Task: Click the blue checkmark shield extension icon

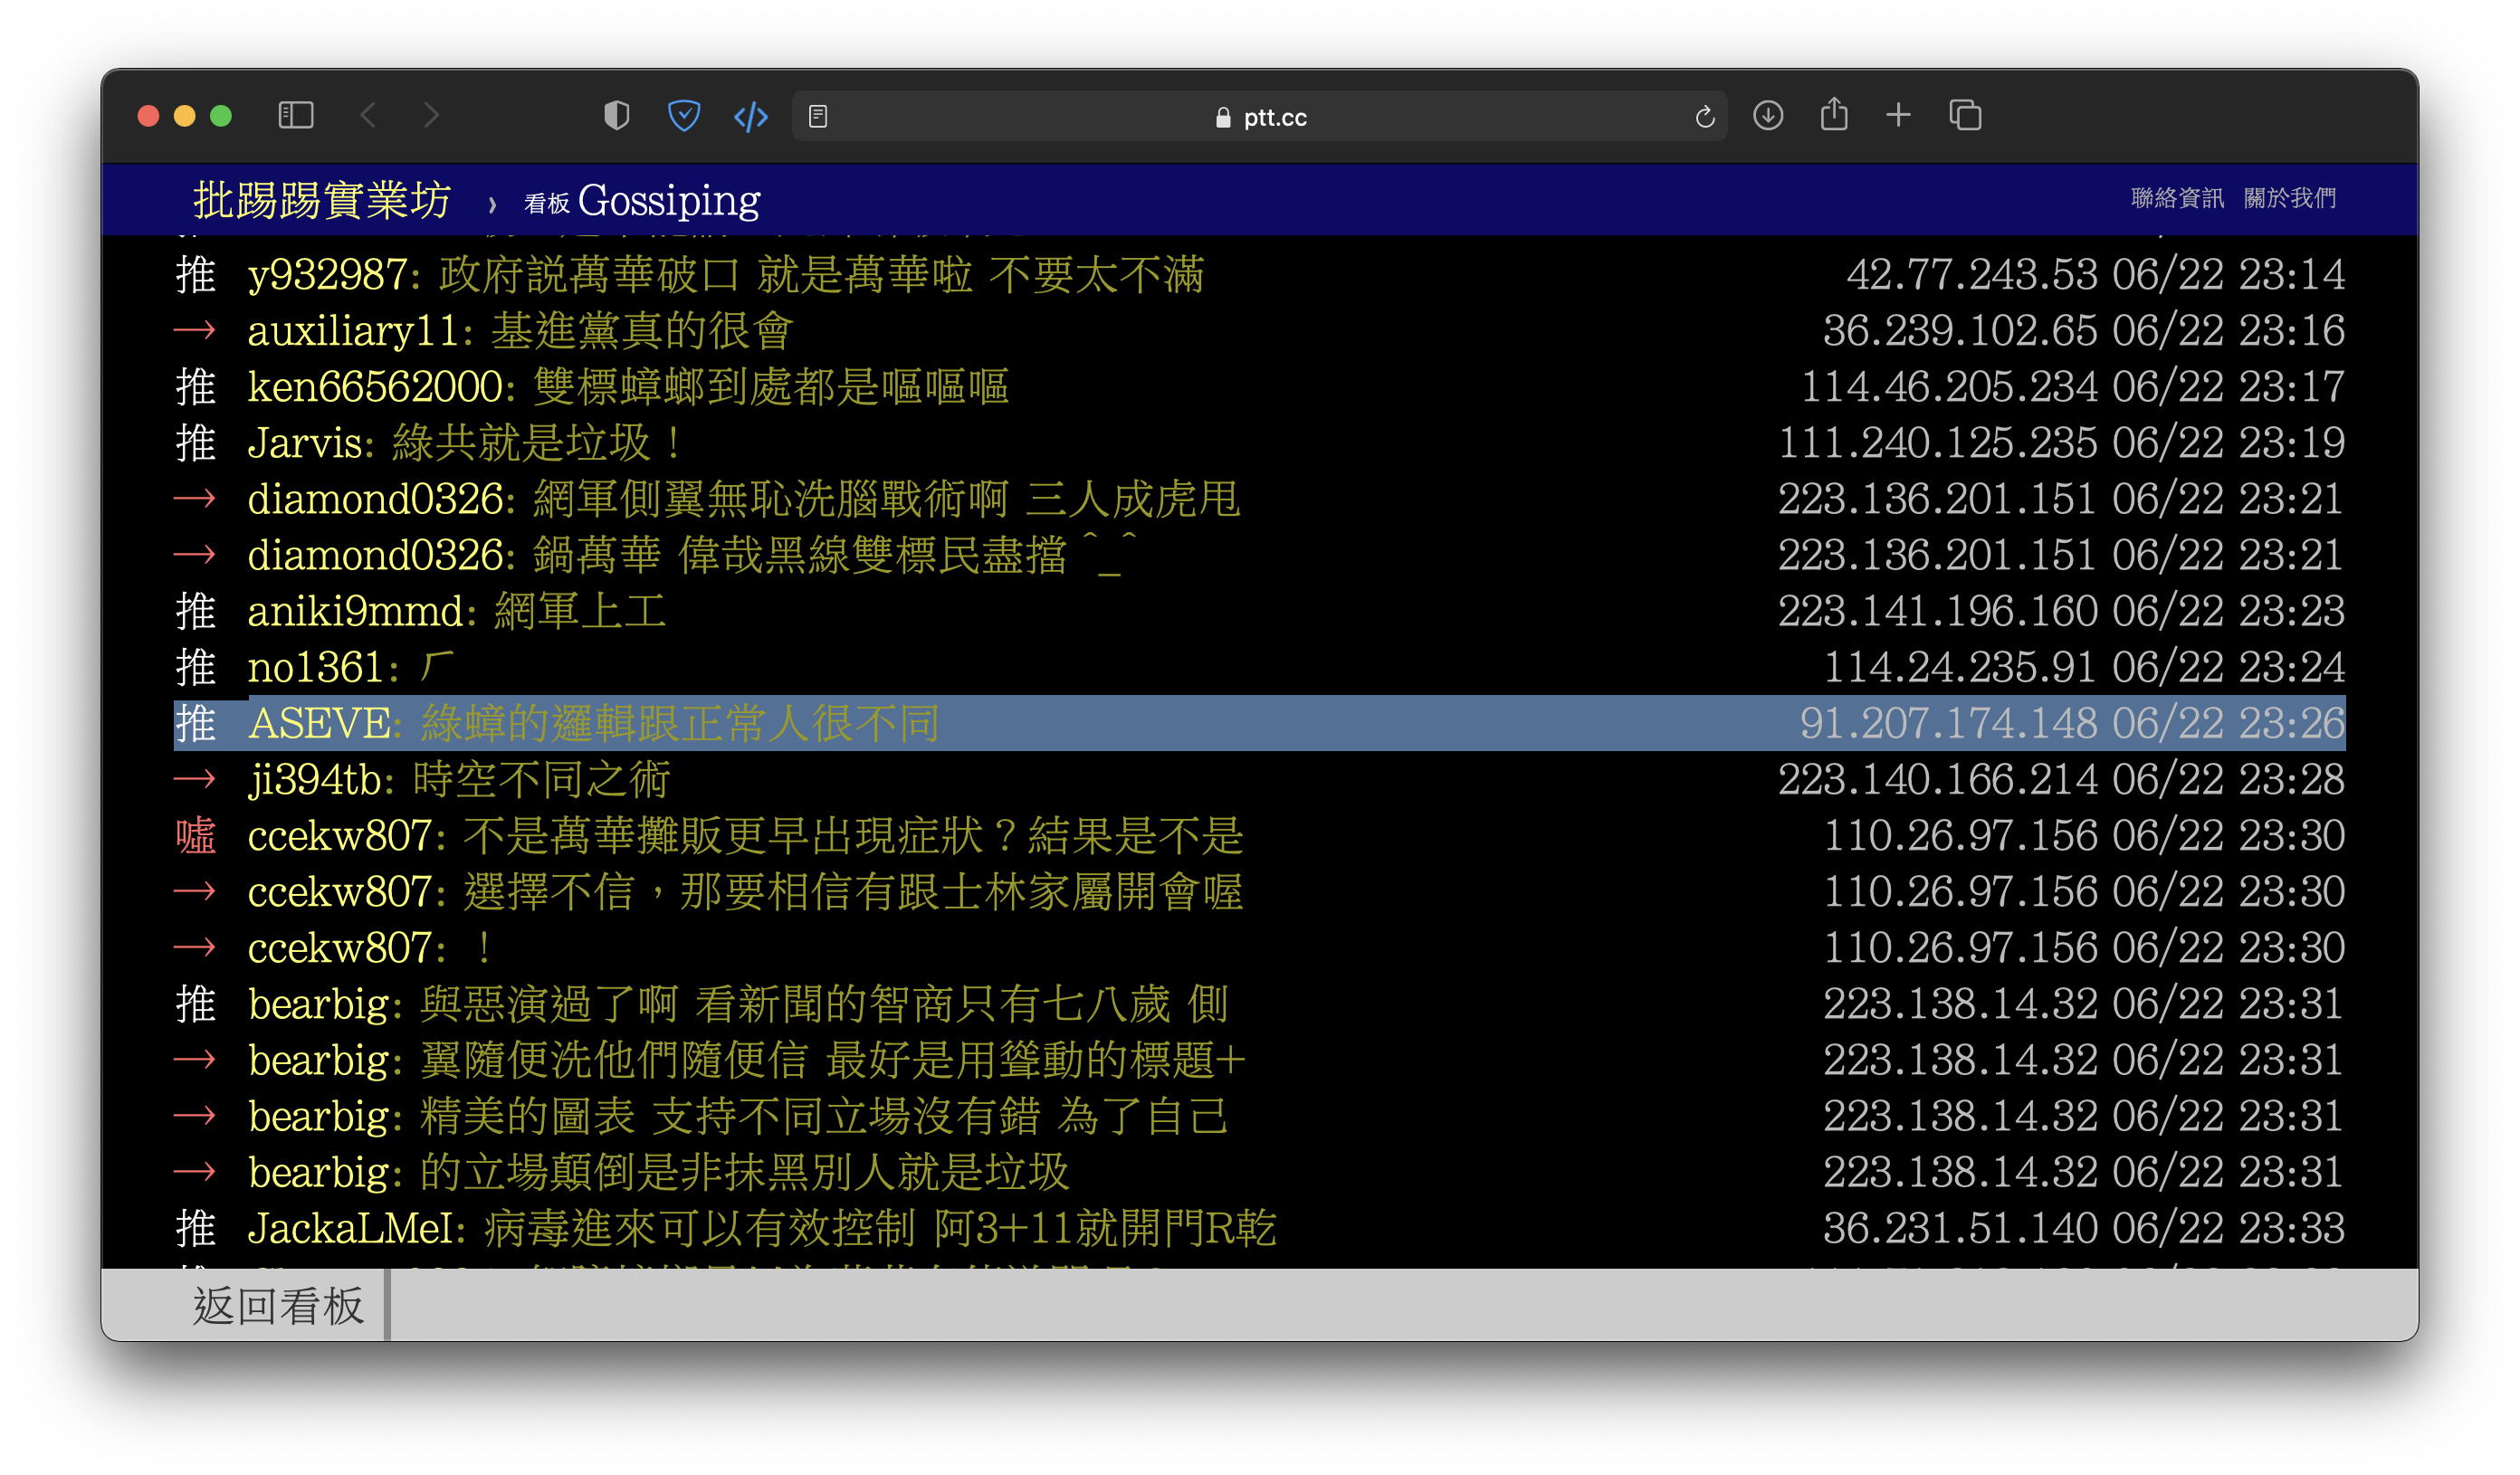Action: pyautogui.click(x=684, y=116)
